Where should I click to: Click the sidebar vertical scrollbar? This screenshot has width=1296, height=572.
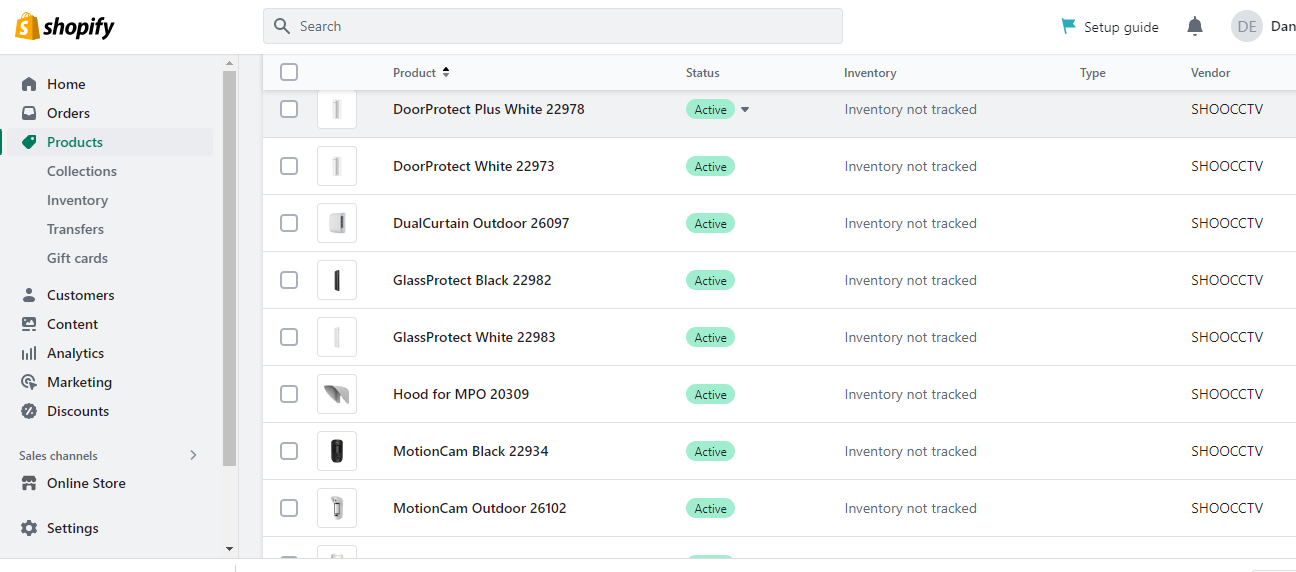pos(229,270)
